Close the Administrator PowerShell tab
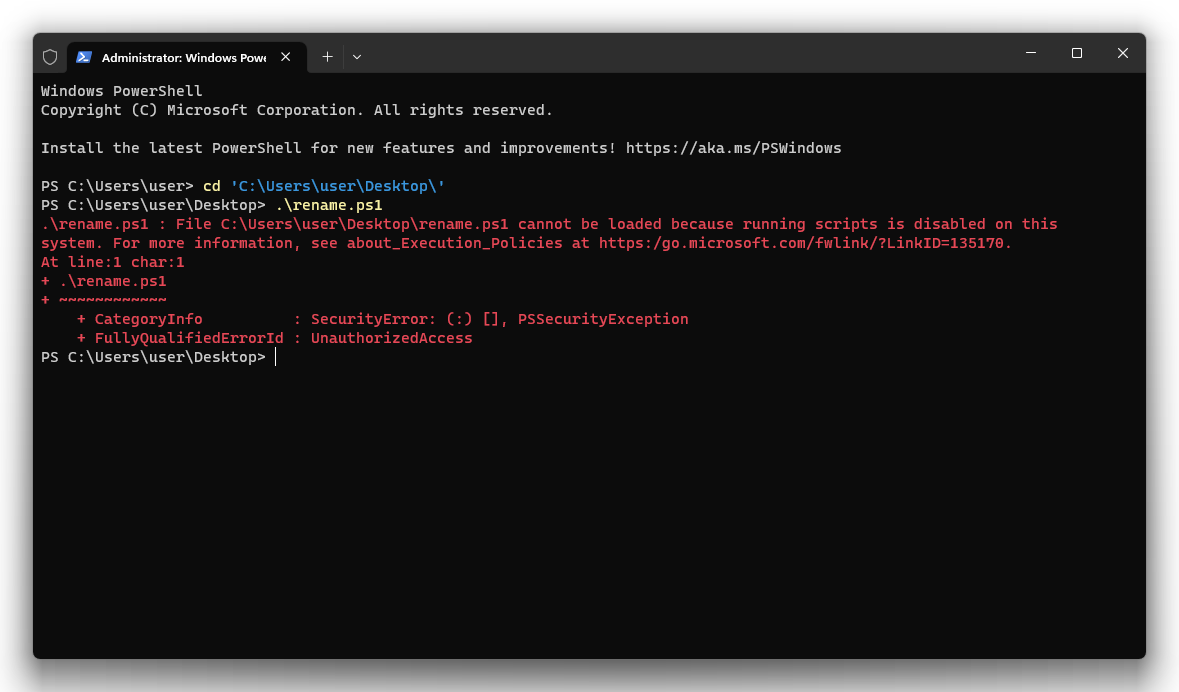This screenshot has width=1179, height=692. tap(286, 57)
